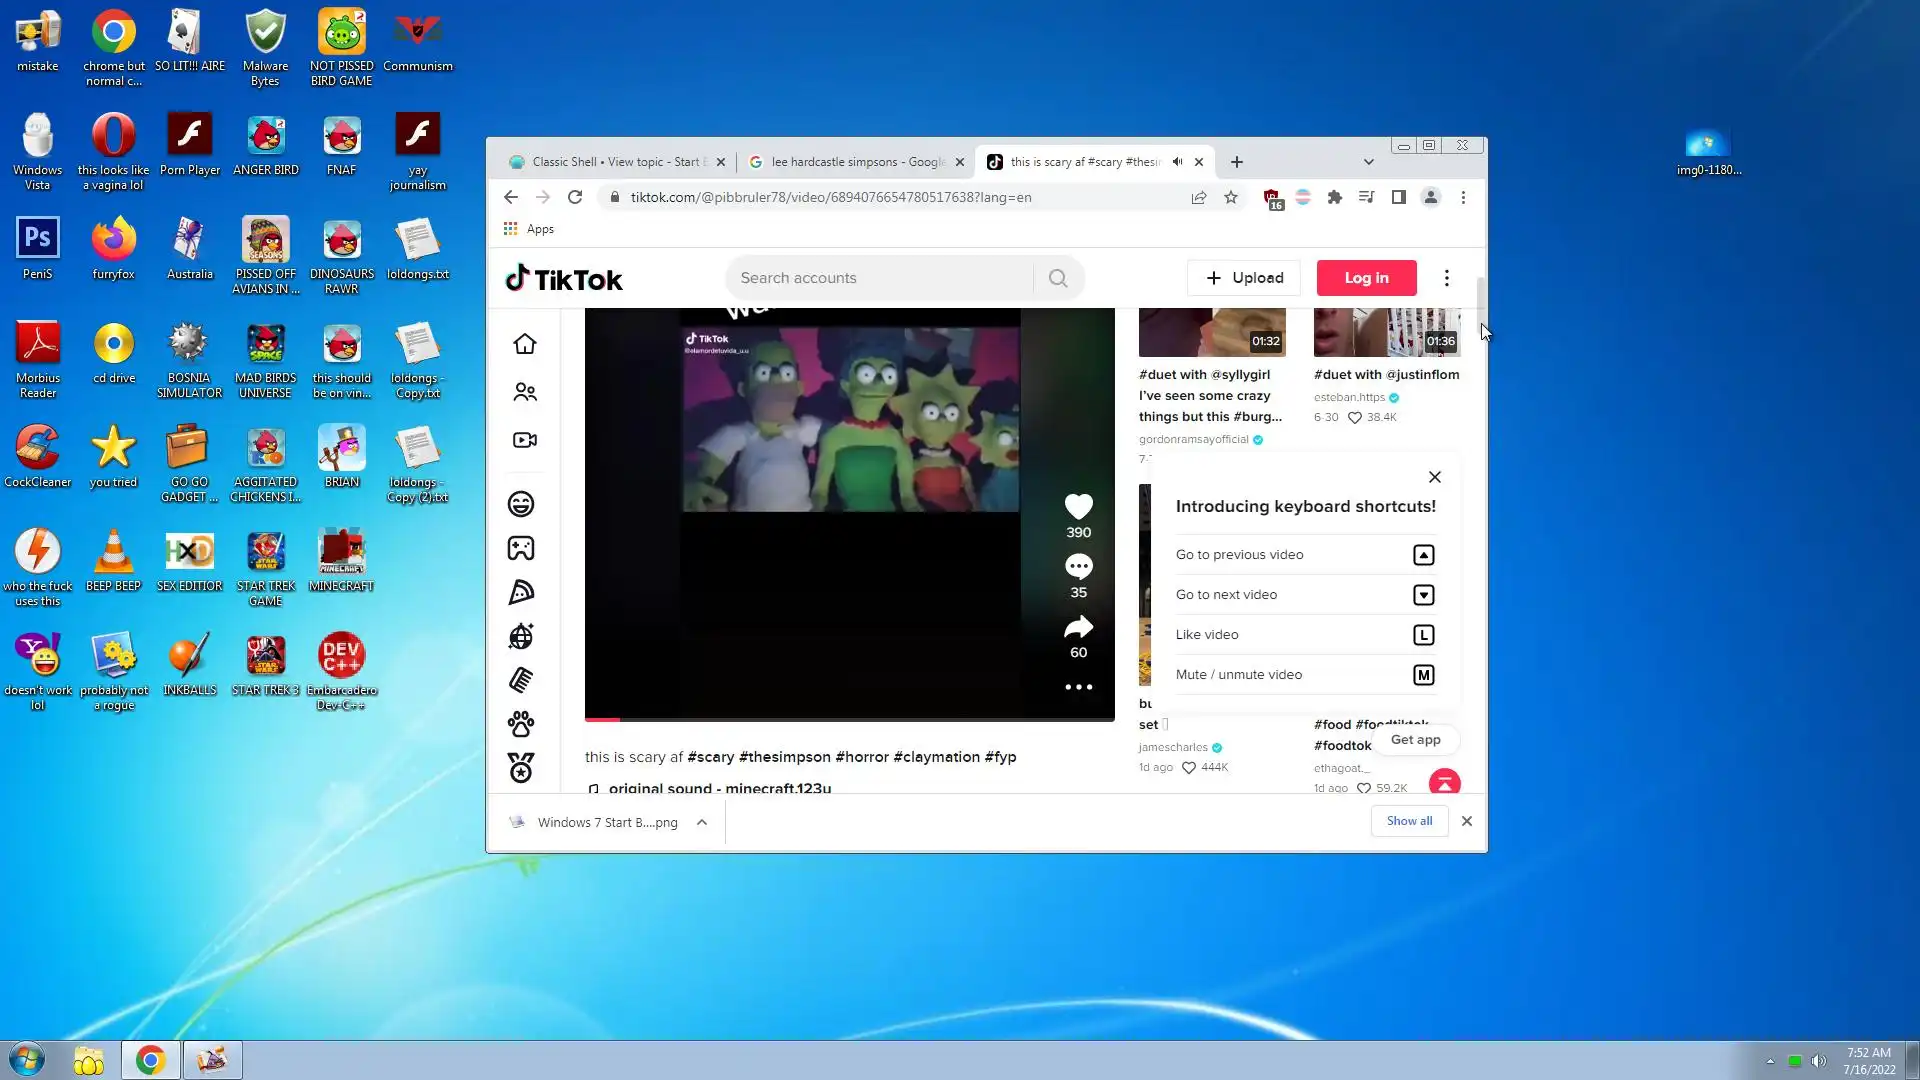Open TikTok three-dot more menu
Screen dimensions: 1920x1080
(1446, 278)
